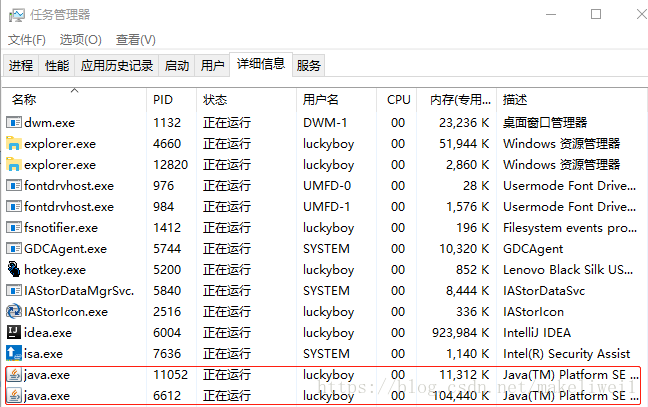Click the hotkey.exe process icon

tap(14, 269)
